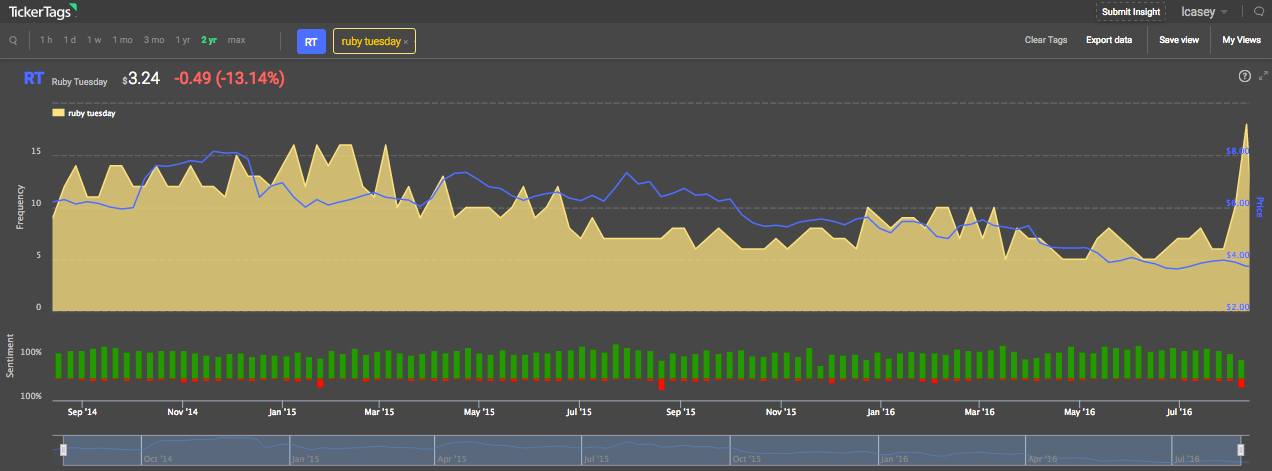Click the $8.00 price axis label
This screenshot has width=1272, height=471.
pyautogui.click(x=1237, y=151)
